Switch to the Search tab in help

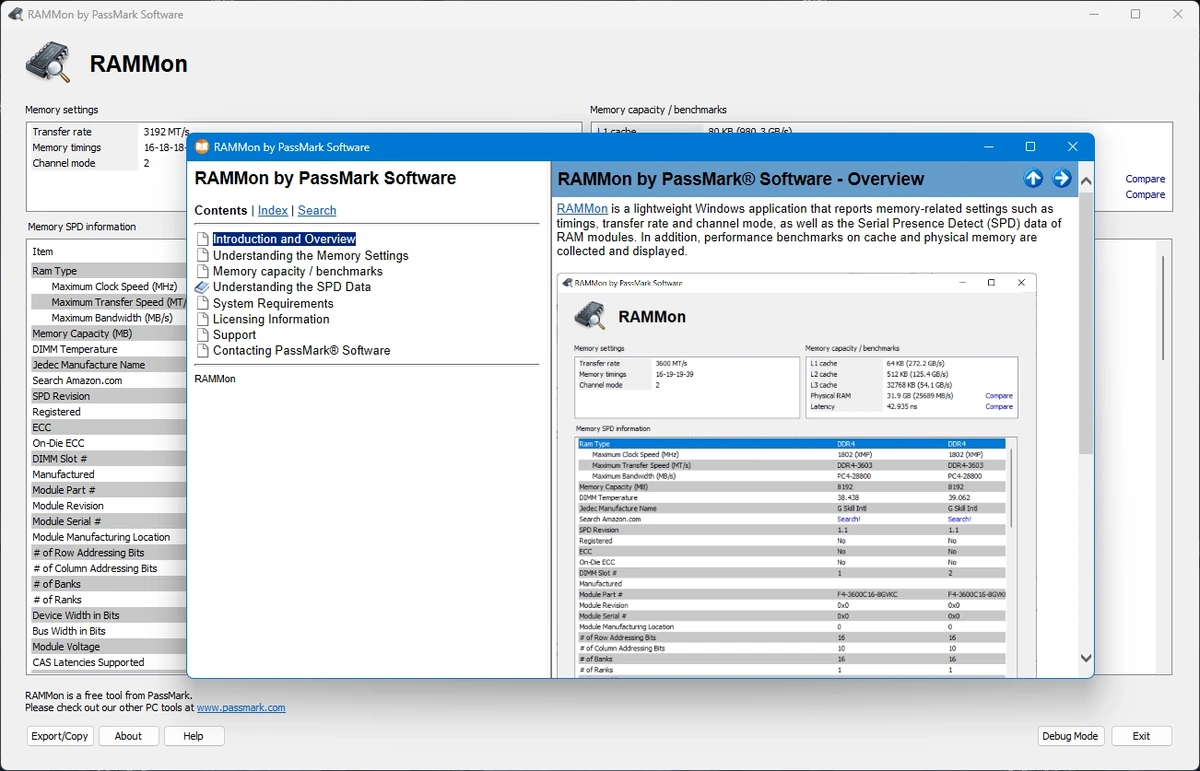316,210
